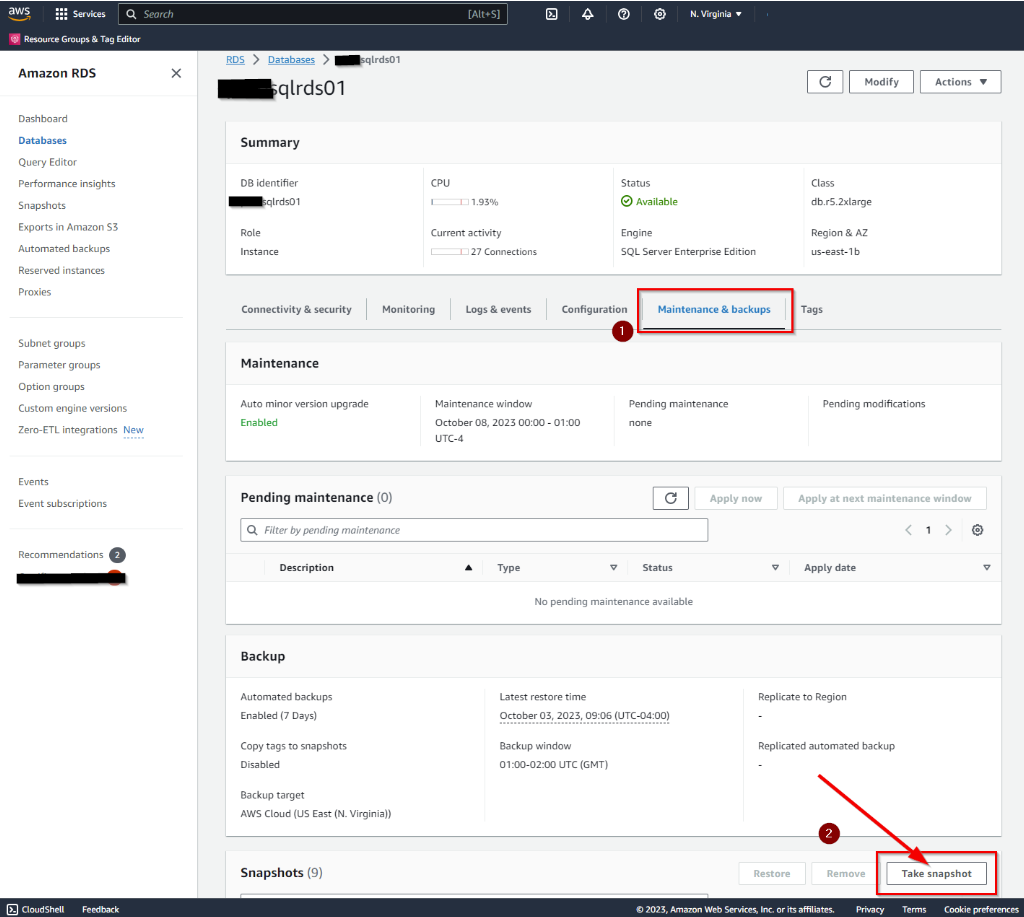
Task: Open the Privacy footer link
Action: click(x=870, y=909)
